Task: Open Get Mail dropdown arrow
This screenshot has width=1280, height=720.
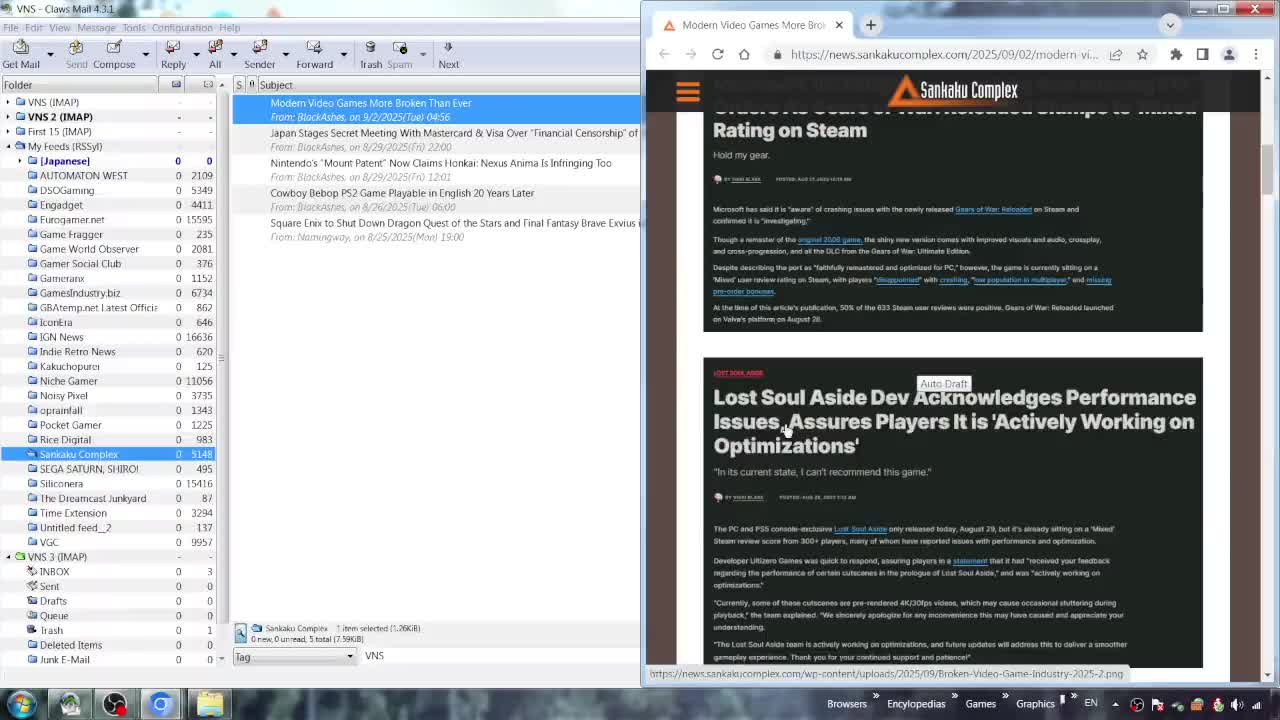Action: point(50,54)
